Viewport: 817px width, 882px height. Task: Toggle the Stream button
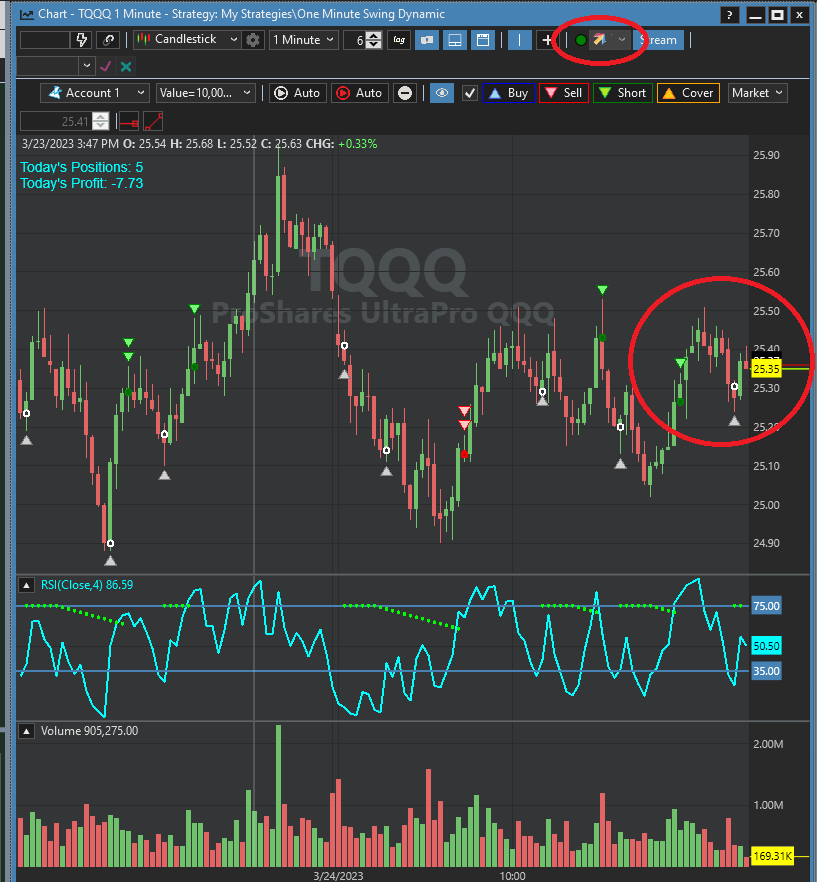(658, 40)
